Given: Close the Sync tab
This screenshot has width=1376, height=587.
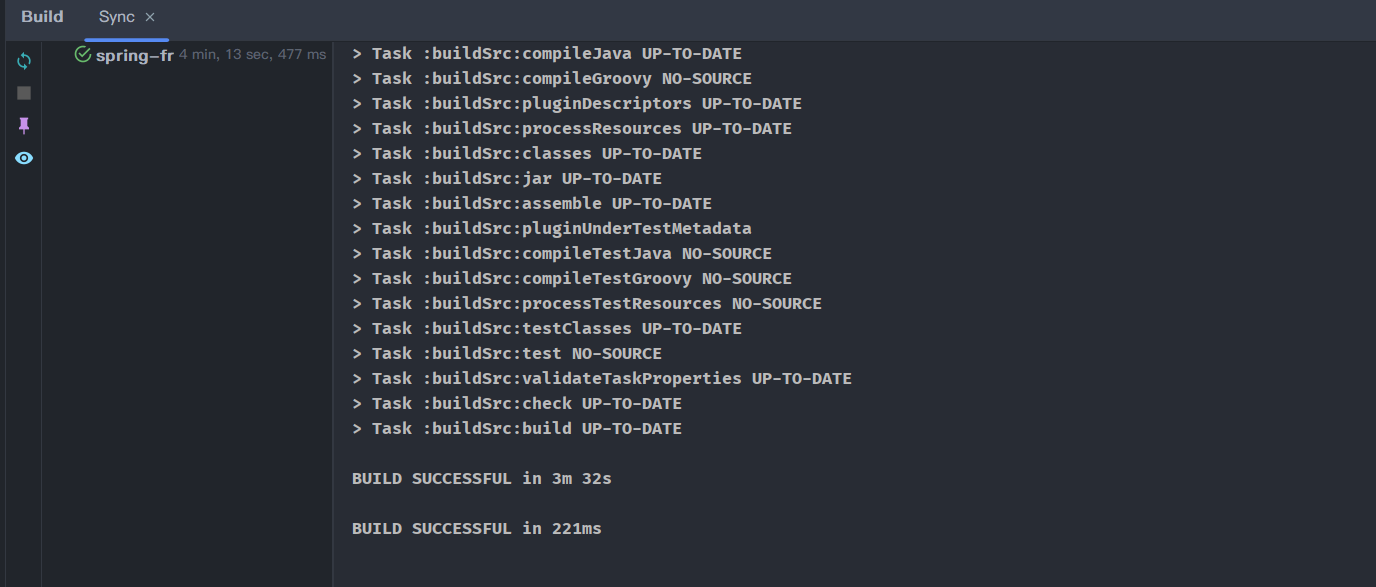Looking at the screenshot, I should click(x=150, y=18).
